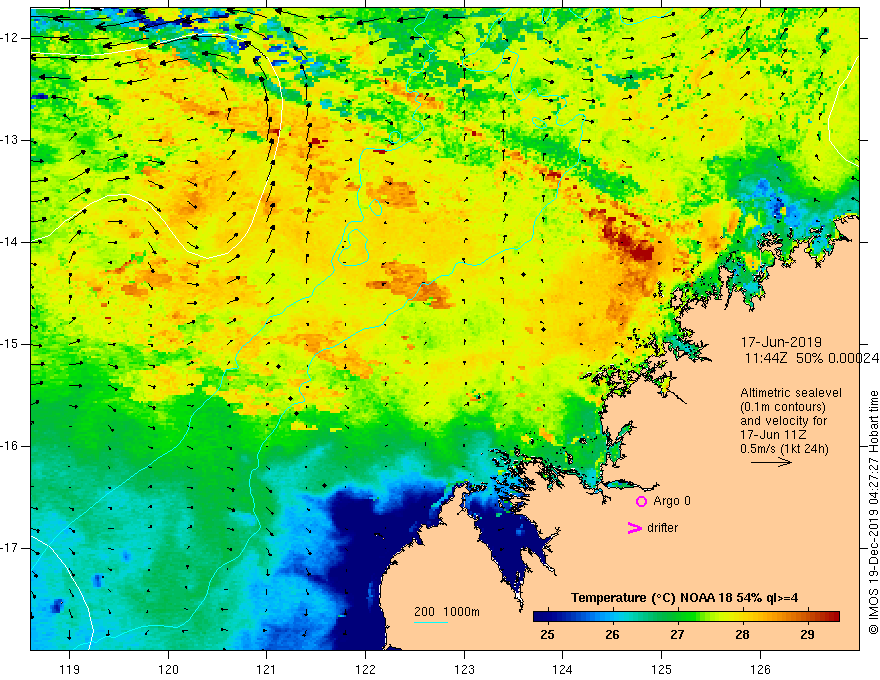This screenshot has height=680, width=880.
Task: Click the colorbar tick label 25
Action: pyautogui.click(x=547, y=635)
